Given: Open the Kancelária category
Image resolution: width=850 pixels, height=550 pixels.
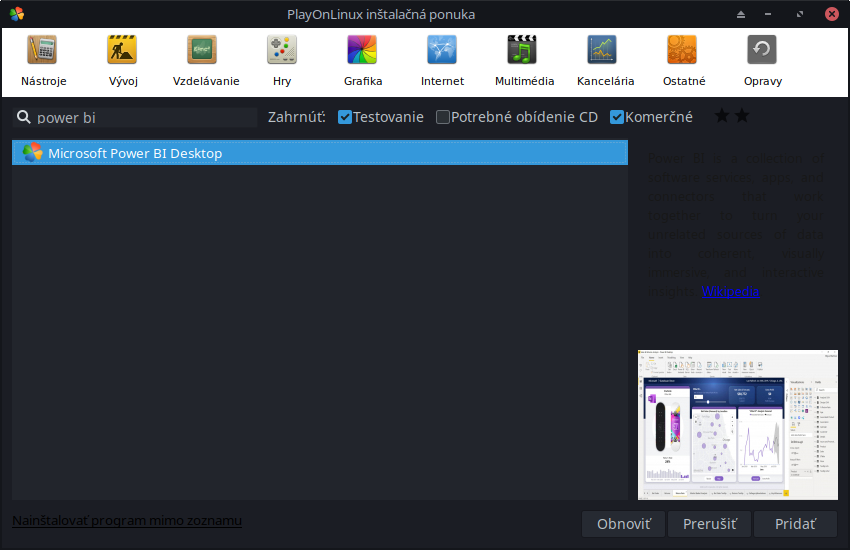Looking at the screenshot, I should [605, 61].
